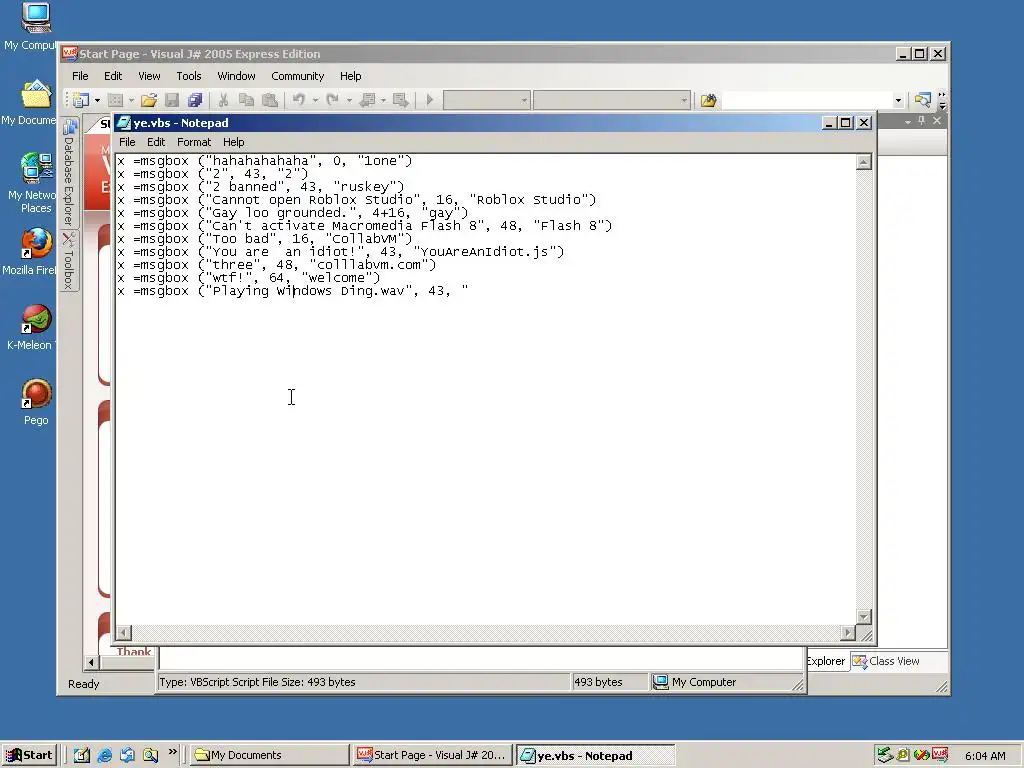The image size is (1024, 768).
Task: Open the Notepad Help menu
Action: tap(234, 142)
